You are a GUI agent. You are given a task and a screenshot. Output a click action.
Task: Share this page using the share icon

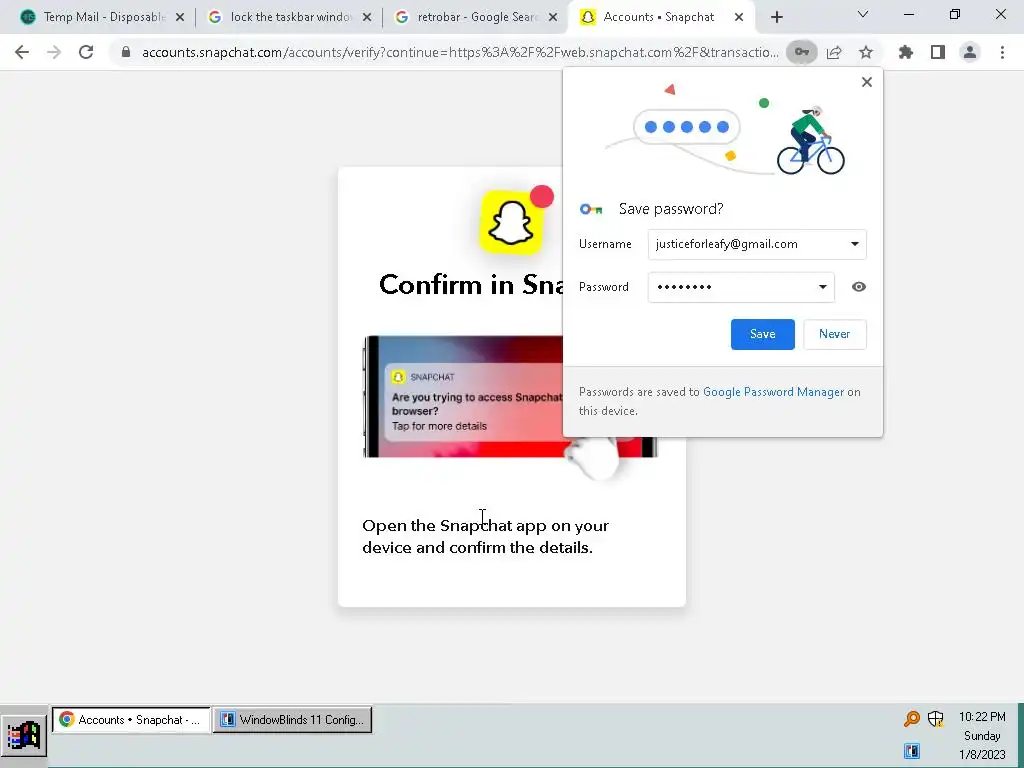pos(834,52)
